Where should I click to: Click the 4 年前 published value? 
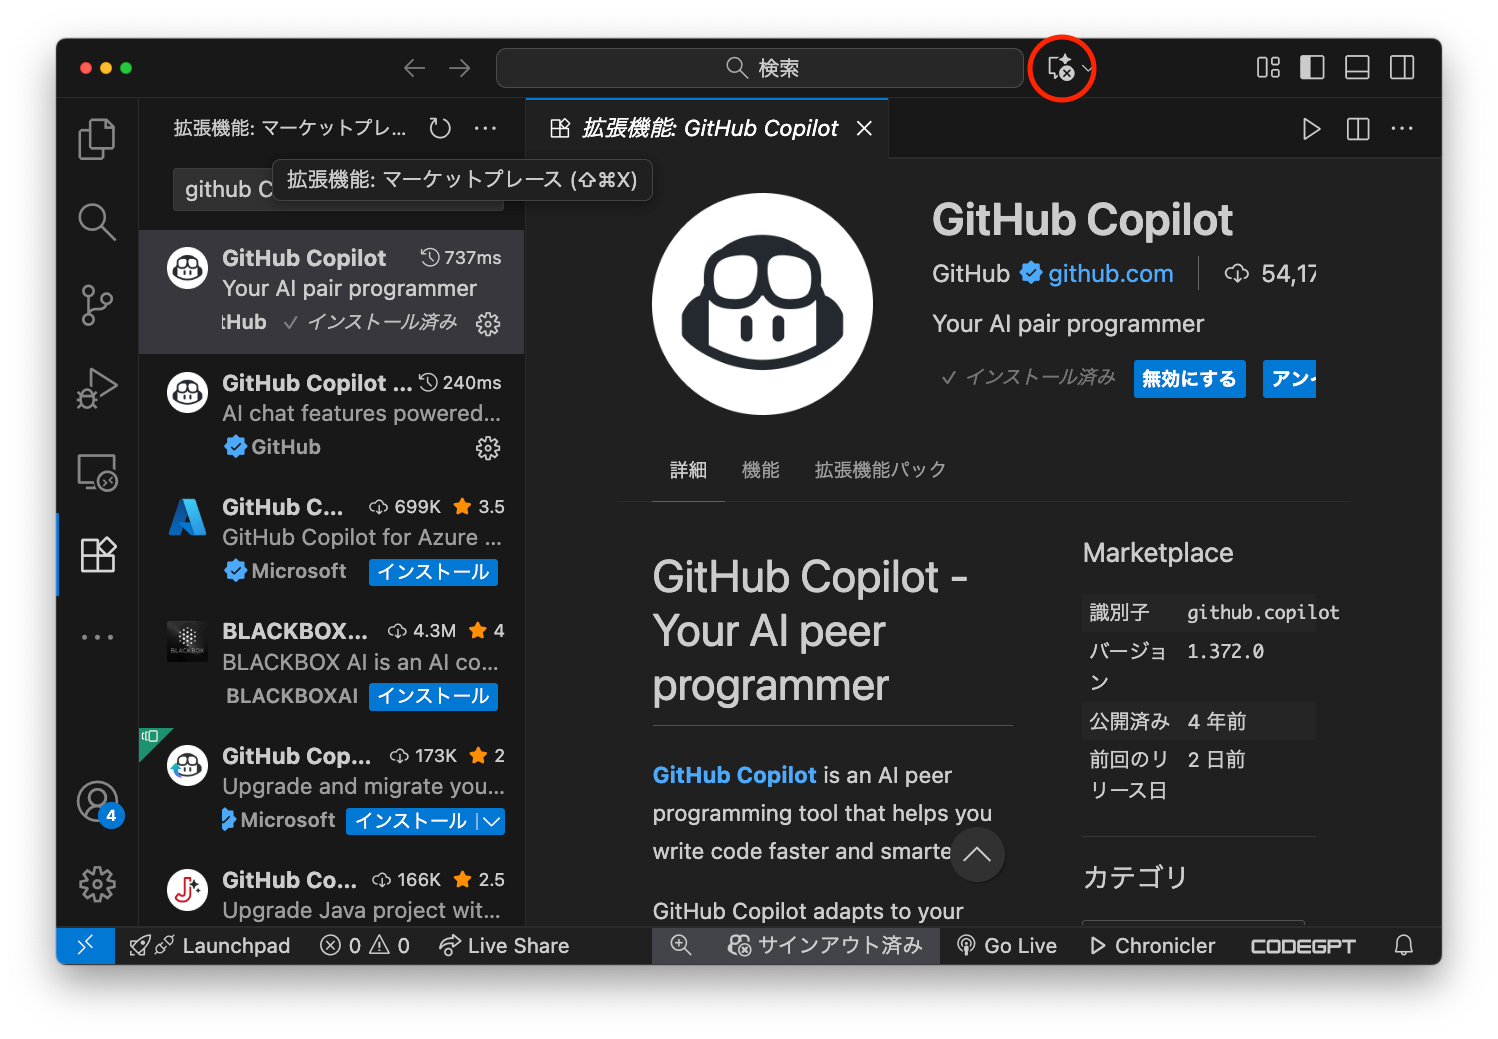click(x=1217, y=721)
